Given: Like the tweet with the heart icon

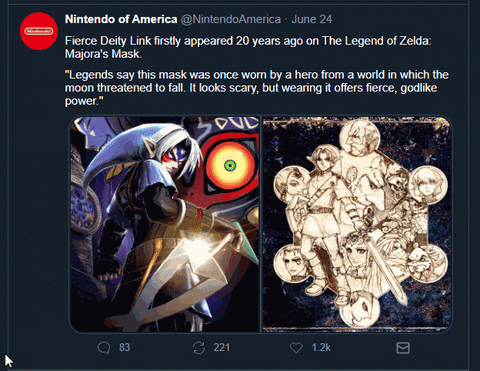Looking at the screenshot, I should pyautogui.click(x=296, y=348).
